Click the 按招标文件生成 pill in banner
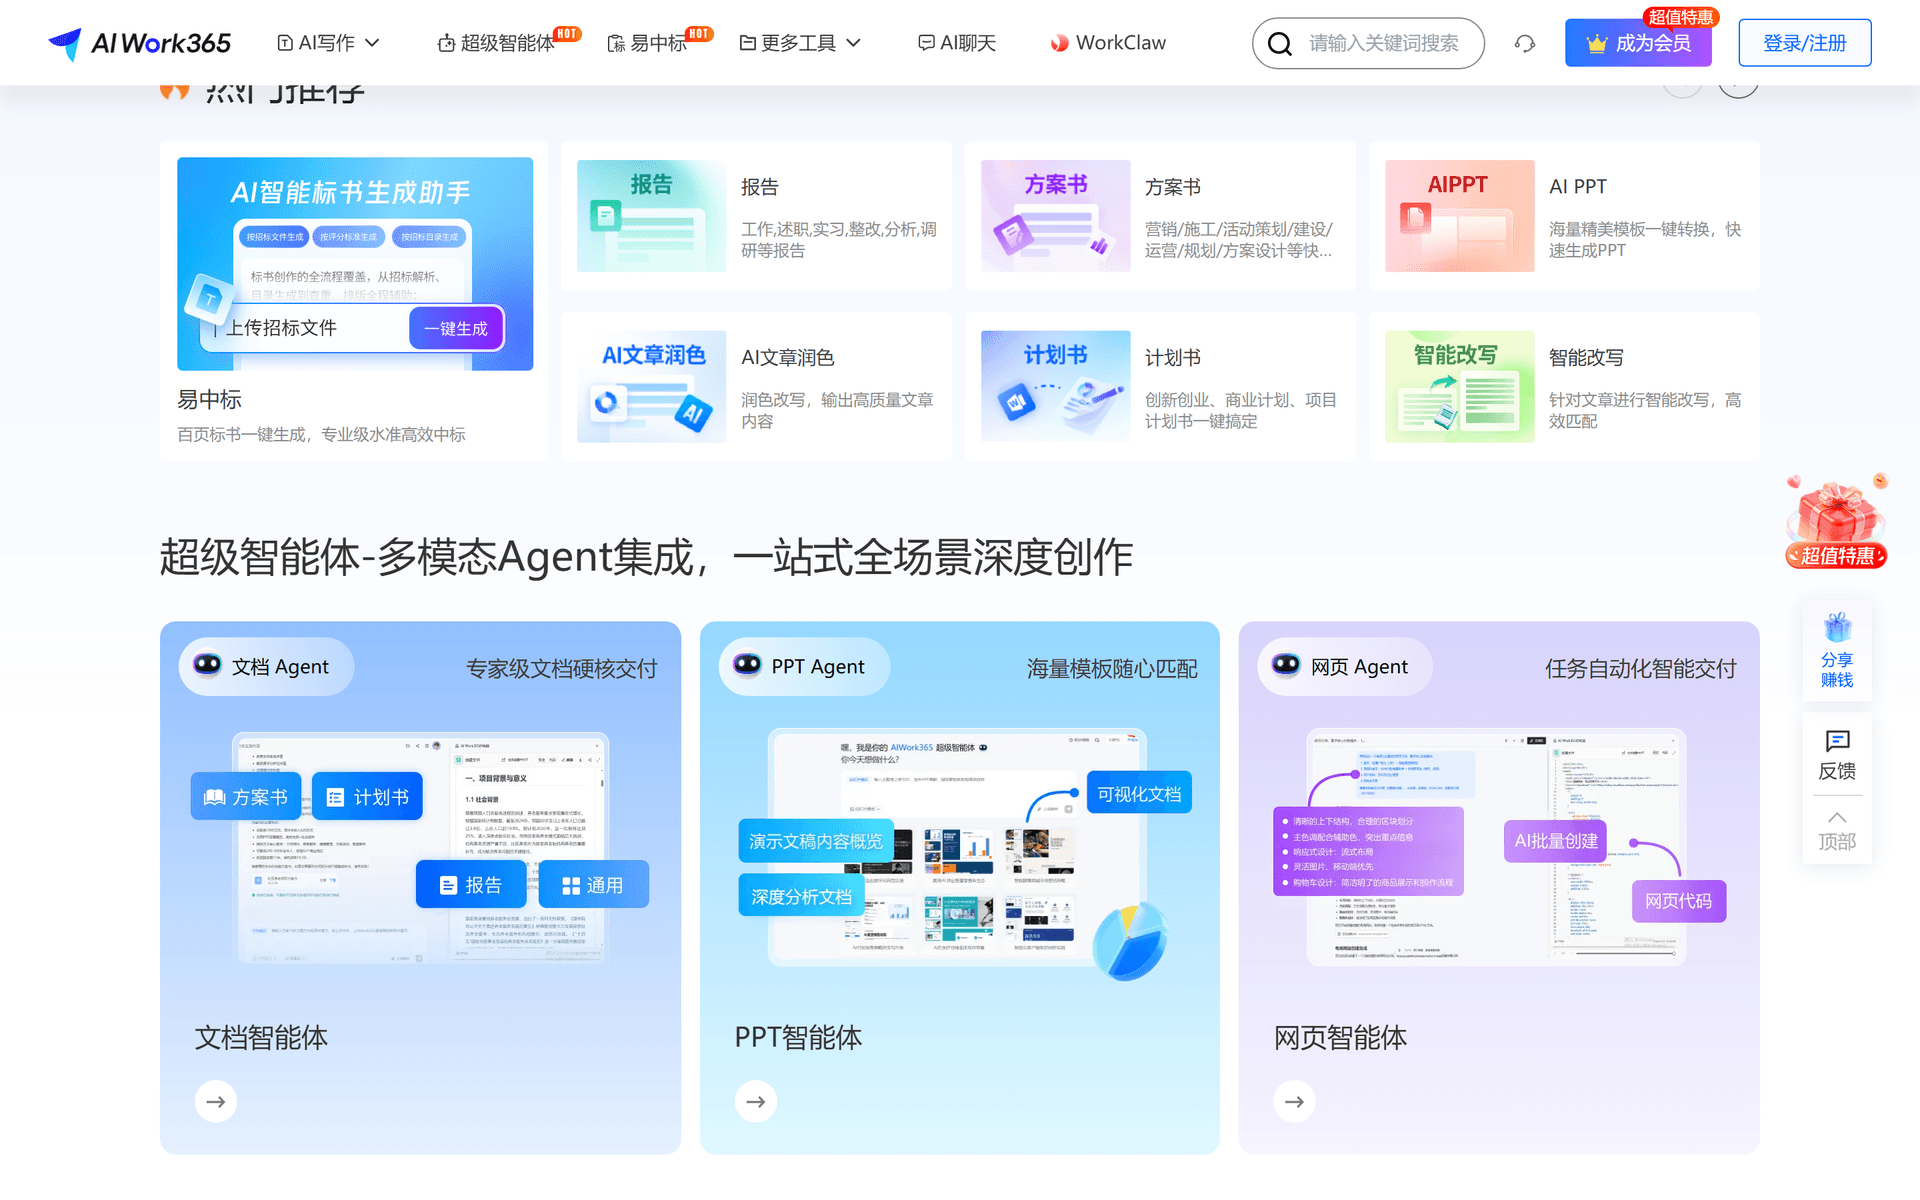The image size is (1920, 1200). pyautogui.click(x=274, y=237)
